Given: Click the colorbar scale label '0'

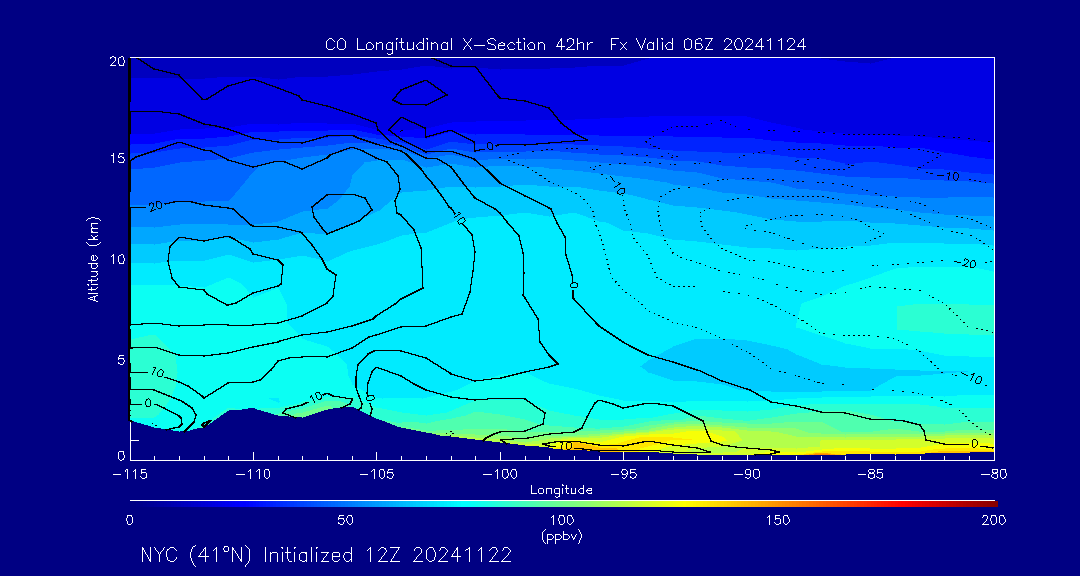Looking at the screenshot, I should 129,520.
